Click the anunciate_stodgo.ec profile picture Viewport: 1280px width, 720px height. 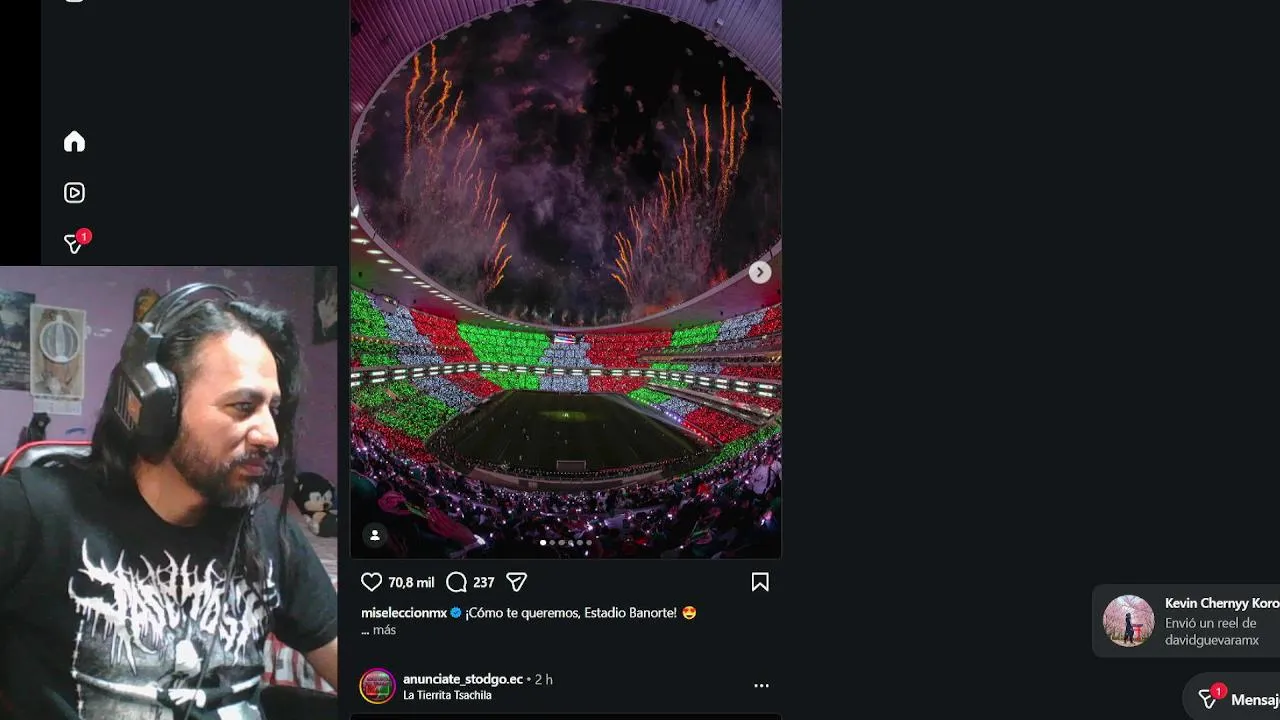[x=378, y=686]
